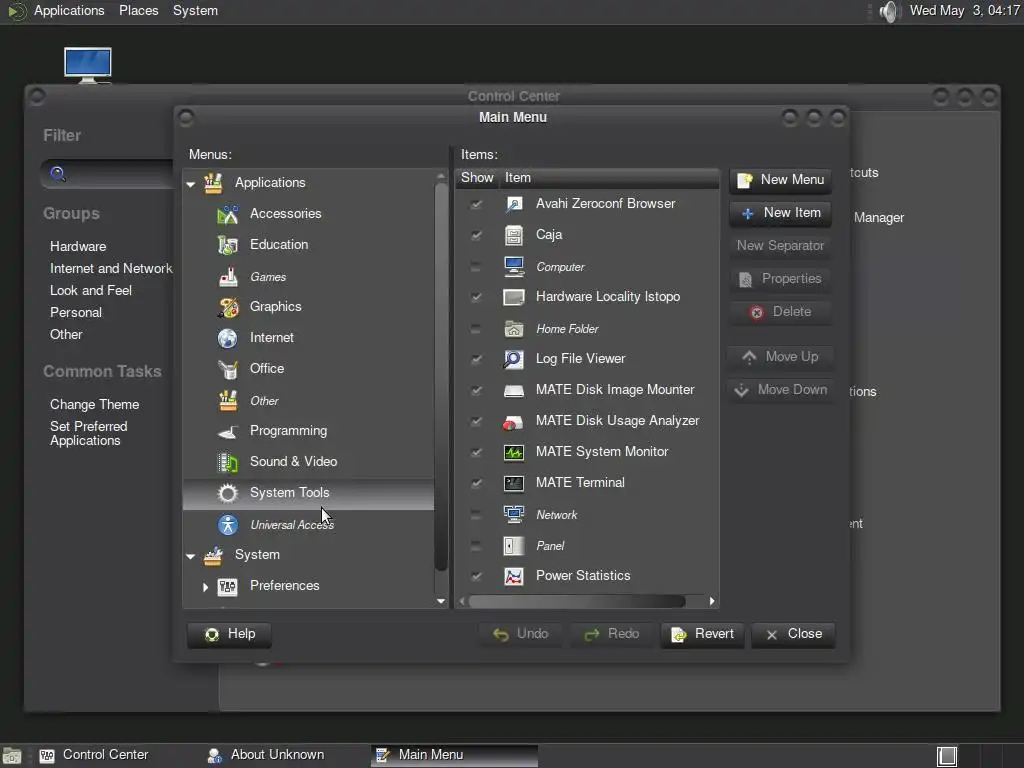The width and height of the screenshot is (1024, 768).
Task: Click the New Menu button
Action: pyautogui.click(x=780, y=180)
